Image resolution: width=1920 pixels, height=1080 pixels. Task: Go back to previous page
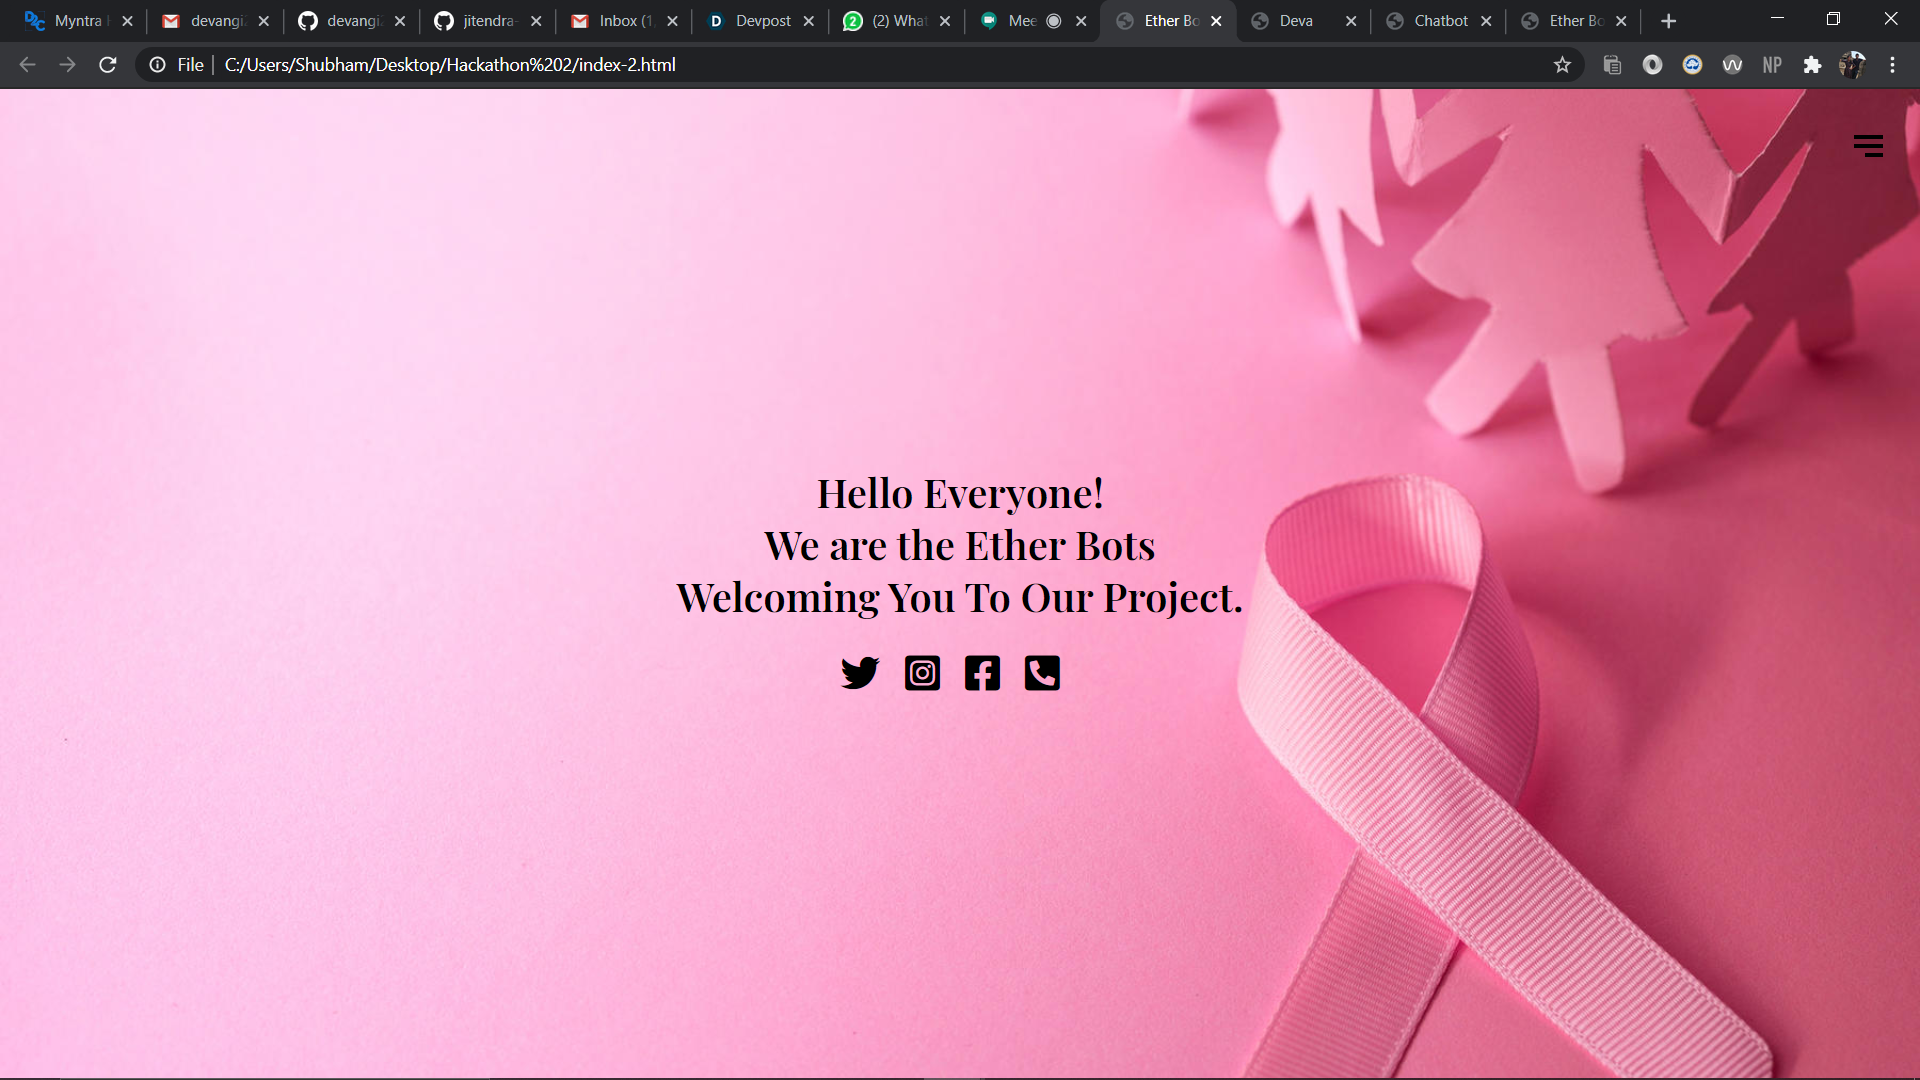(27, 65)
